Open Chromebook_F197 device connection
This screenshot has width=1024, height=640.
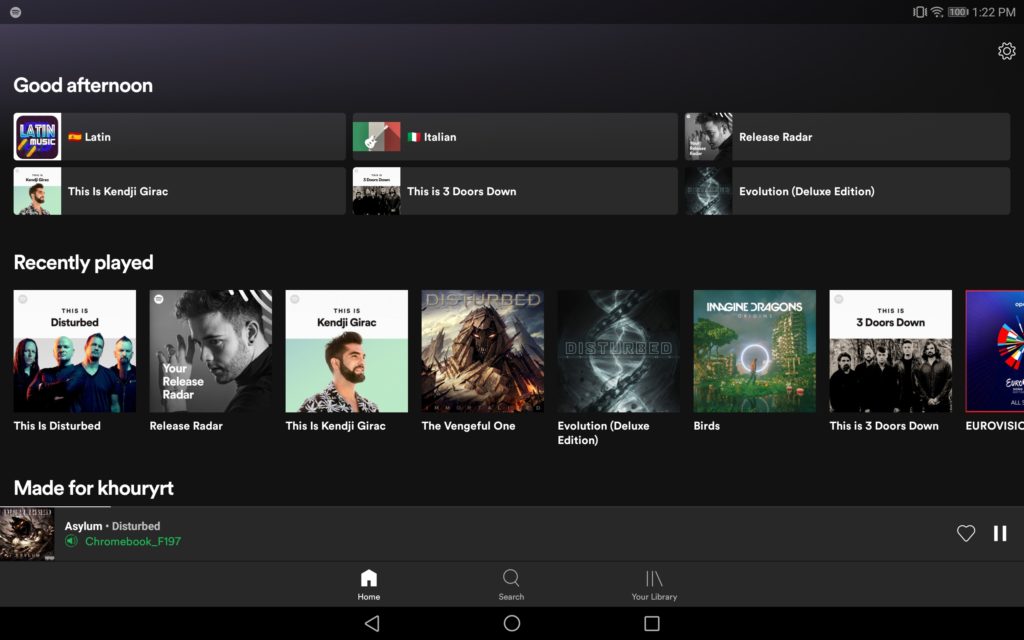[132, 542]
